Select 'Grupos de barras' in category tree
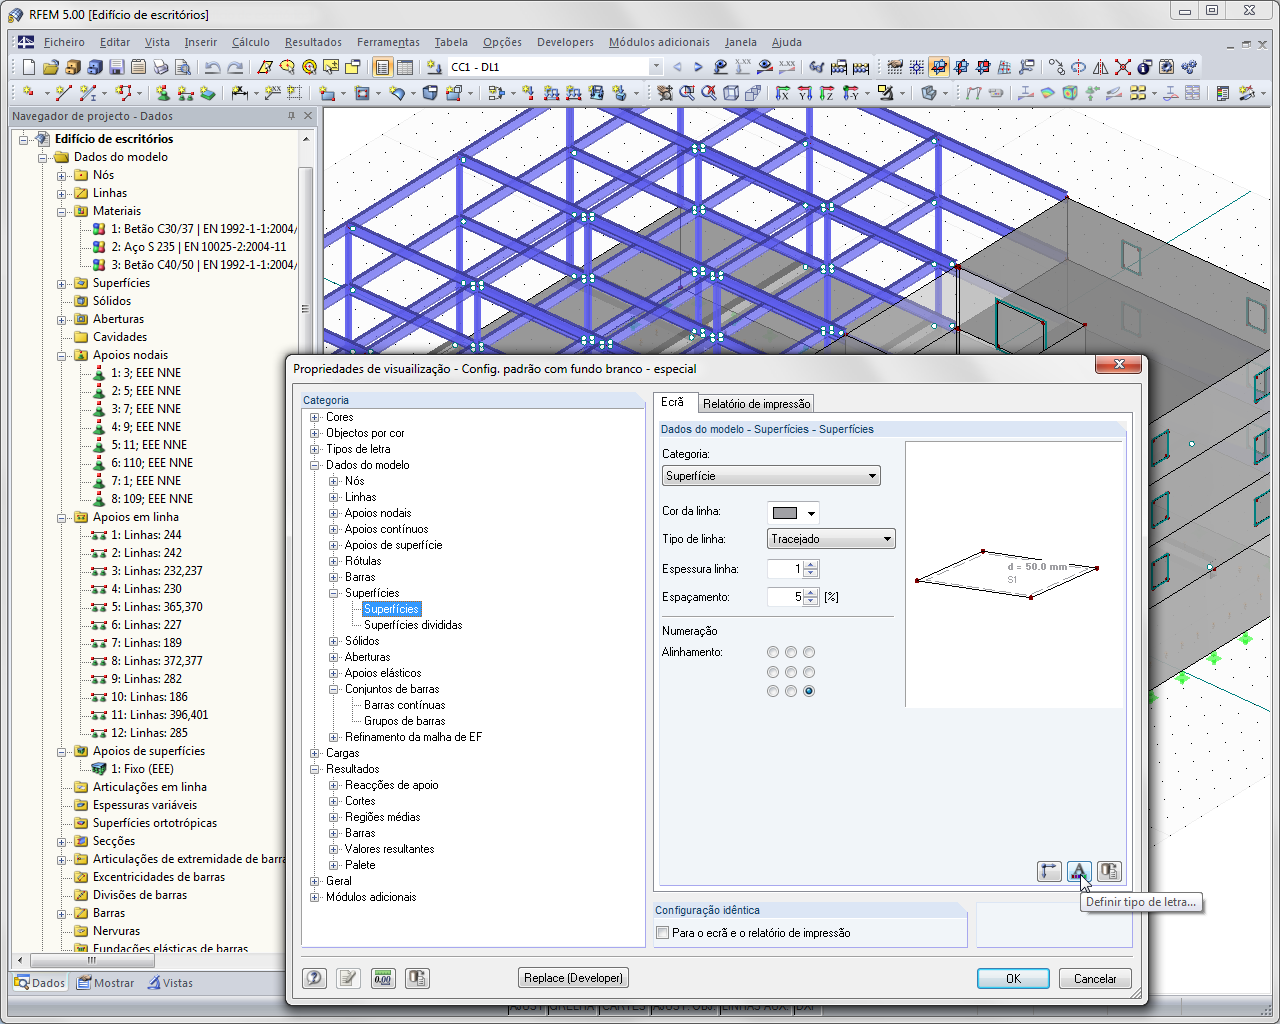1280x1024 pixels. [405, 721]
